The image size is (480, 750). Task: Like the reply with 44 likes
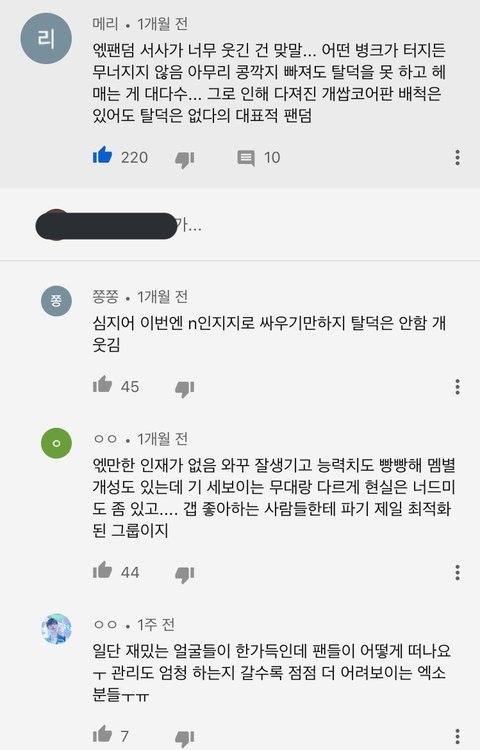tap(102, 570)
